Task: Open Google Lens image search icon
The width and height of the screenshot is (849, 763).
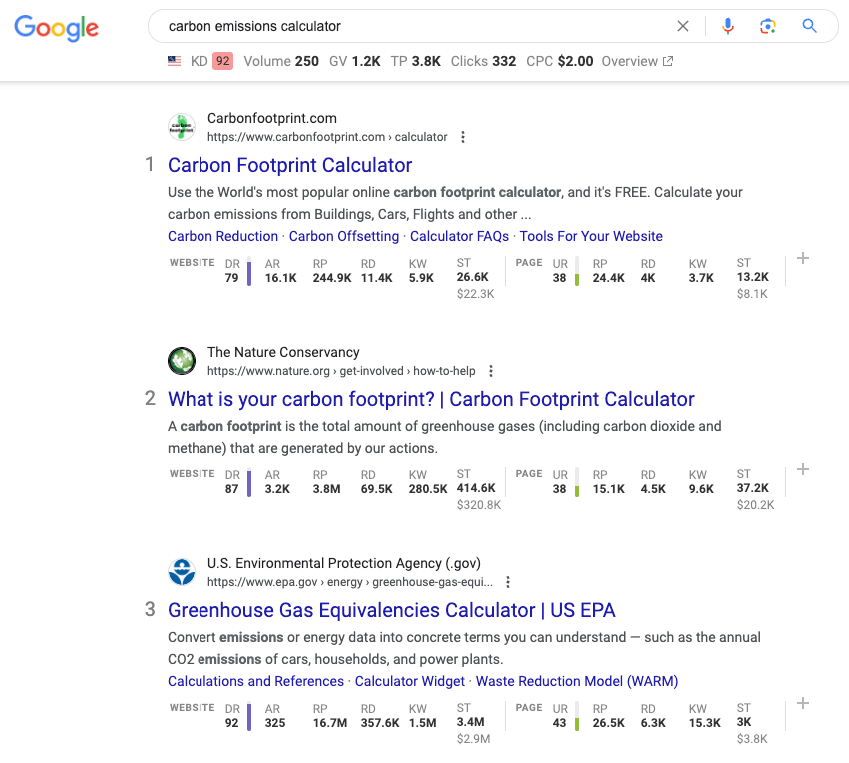Action: [x=768, y=26]
